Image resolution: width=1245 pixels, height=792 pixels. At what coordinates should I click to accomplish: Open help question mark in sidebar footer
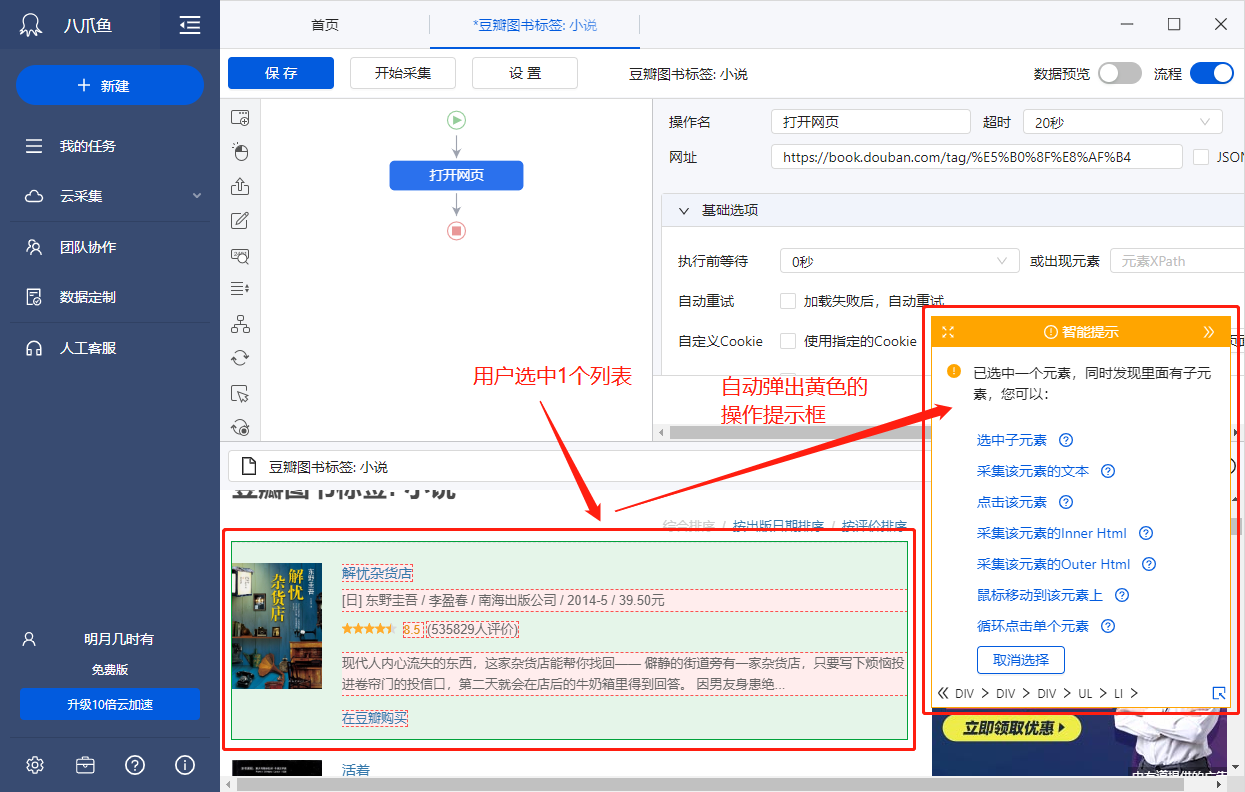coord(135,765)
